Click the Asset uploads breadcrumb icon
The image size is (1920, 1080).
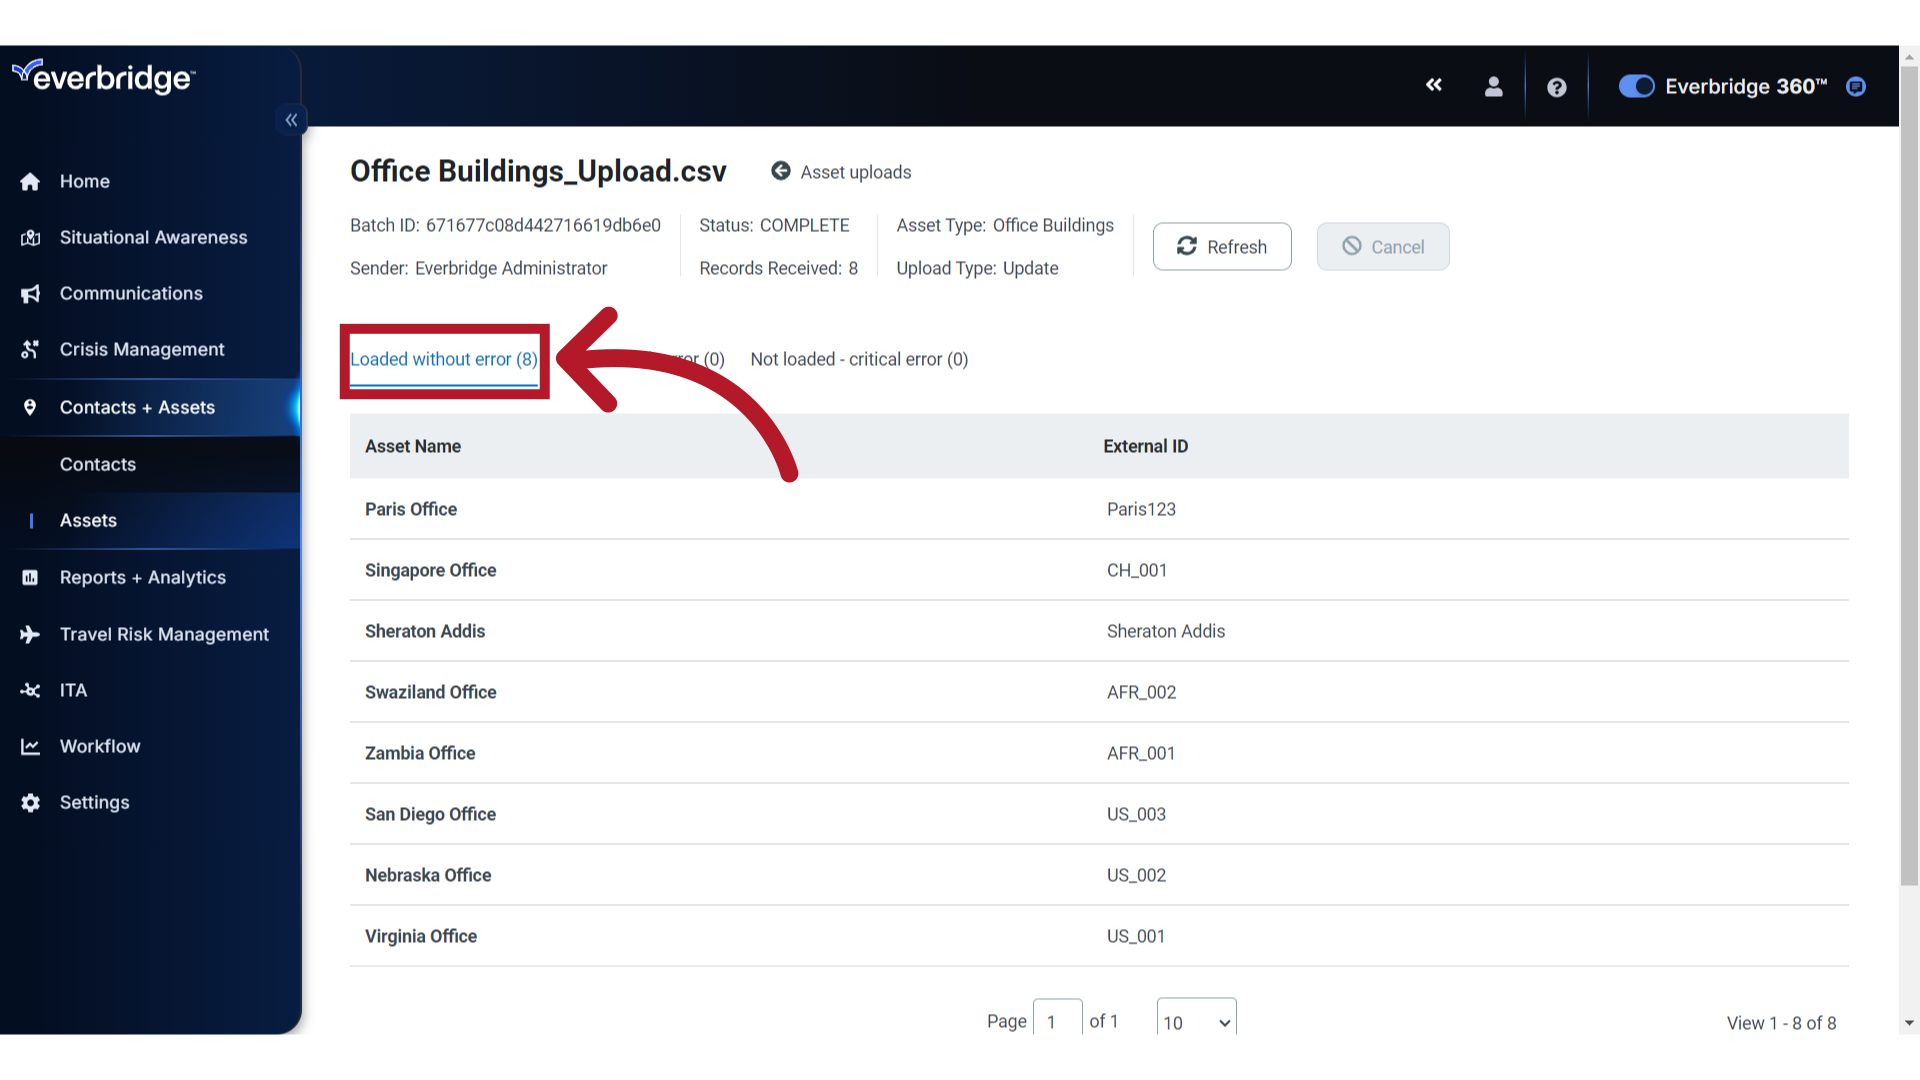[x=782, y=171]
